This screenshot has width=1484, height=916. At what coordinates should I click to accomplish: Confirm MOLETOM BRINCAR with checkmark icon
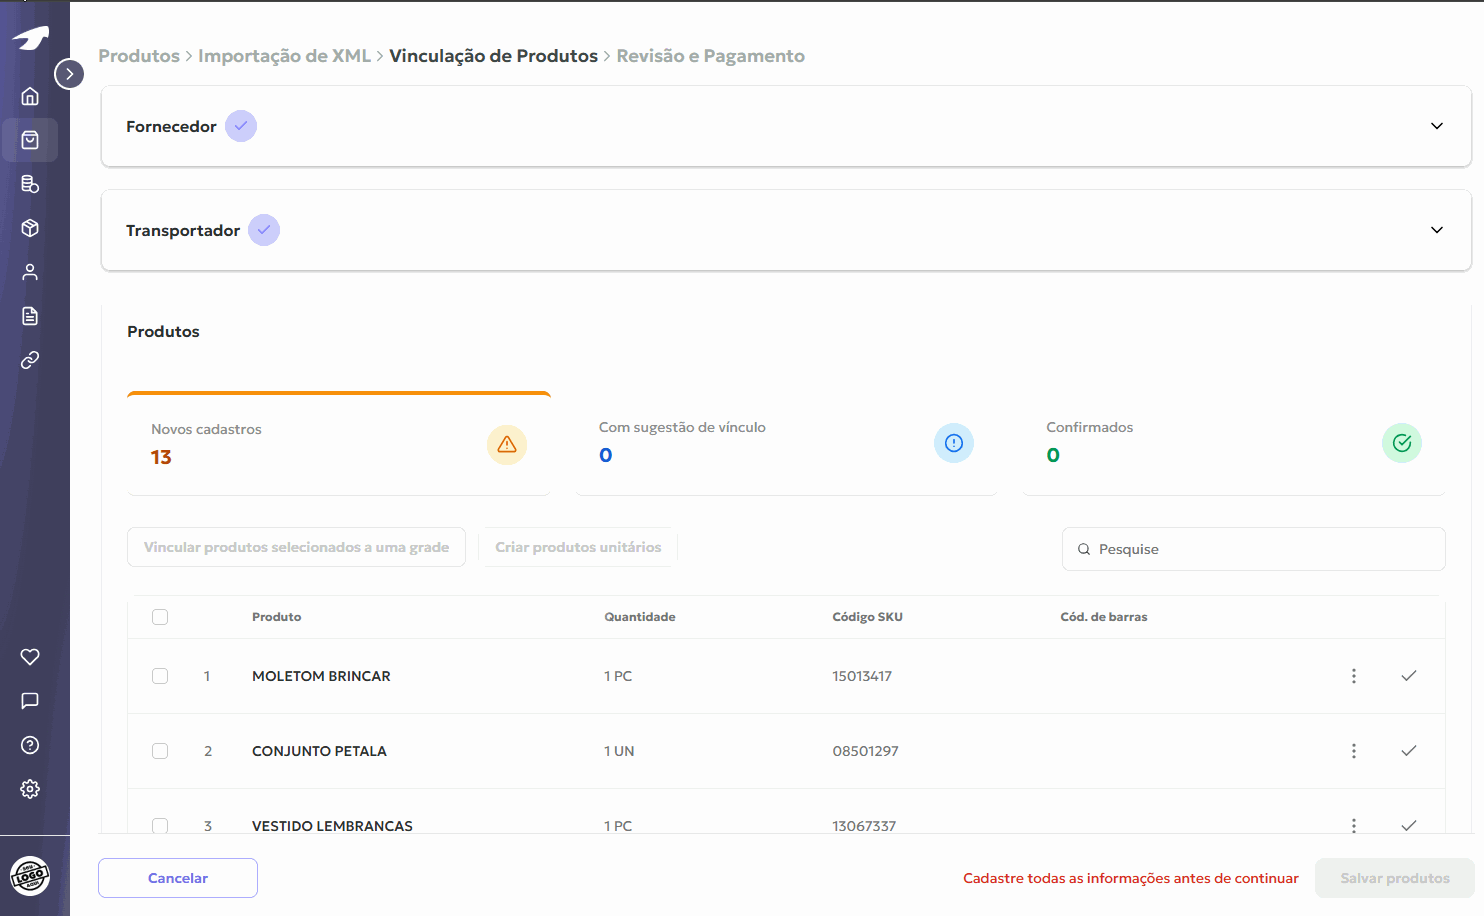(1408, 676)
